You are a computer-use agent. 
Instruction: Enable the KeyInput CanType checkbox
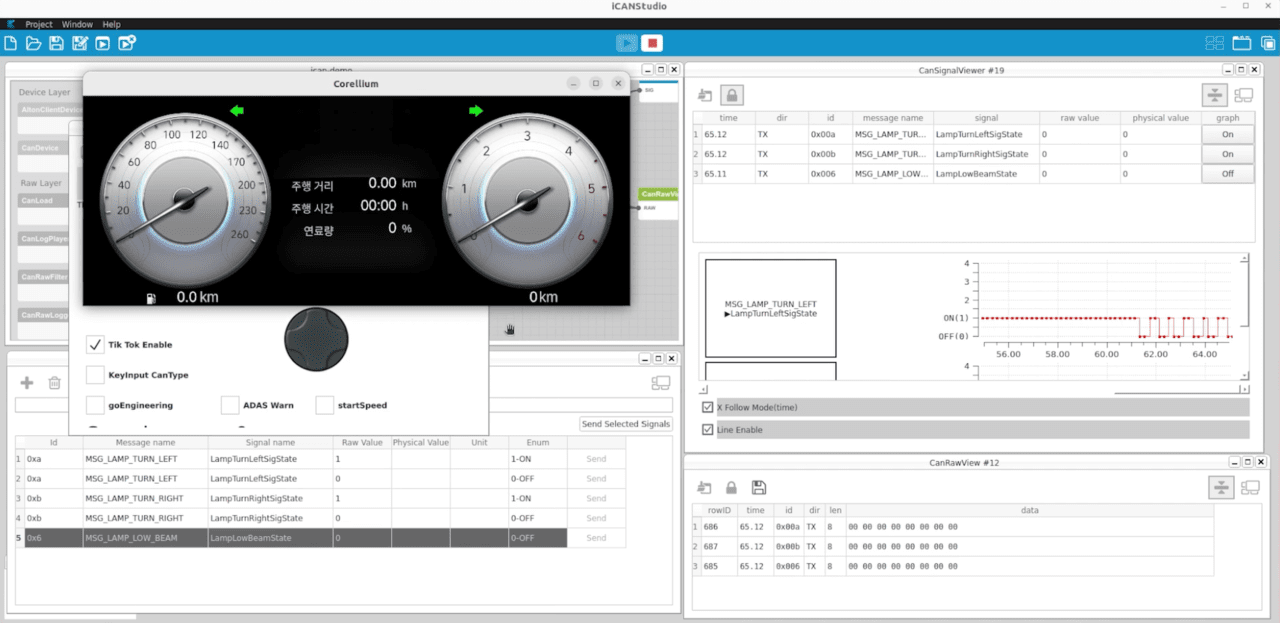tap(95, 375)
